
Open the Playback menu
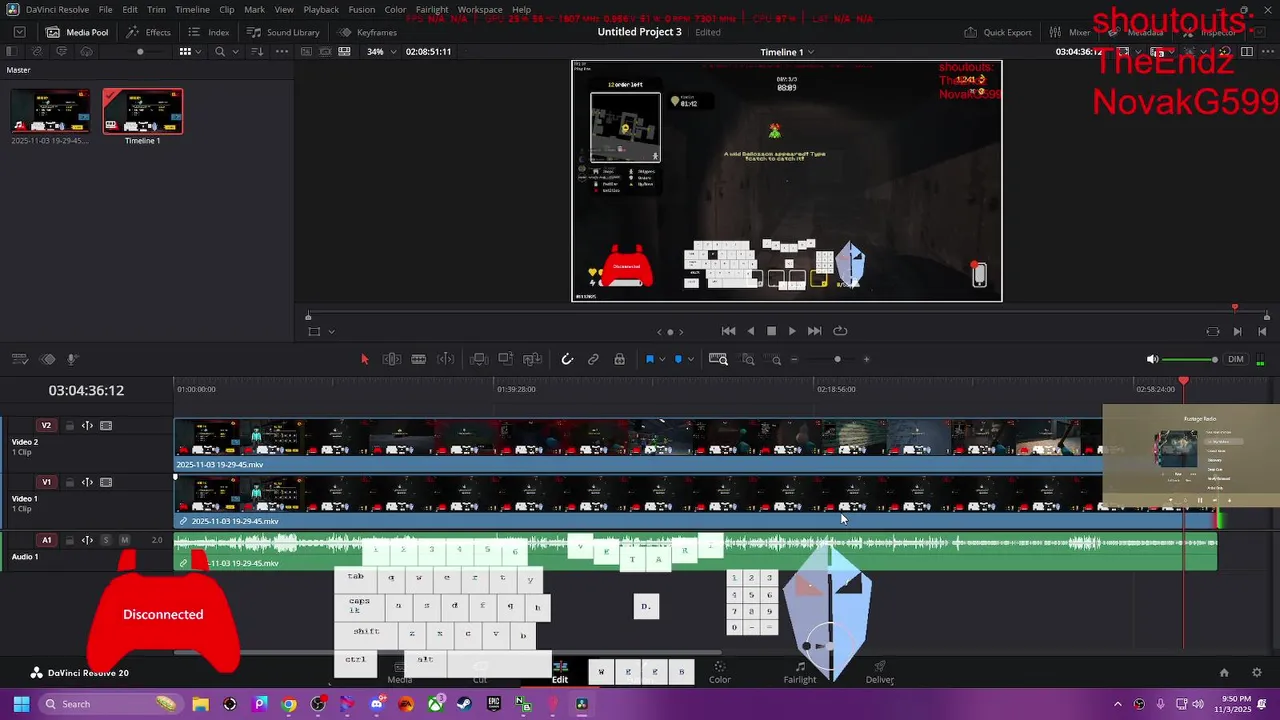tap(321, 9)
